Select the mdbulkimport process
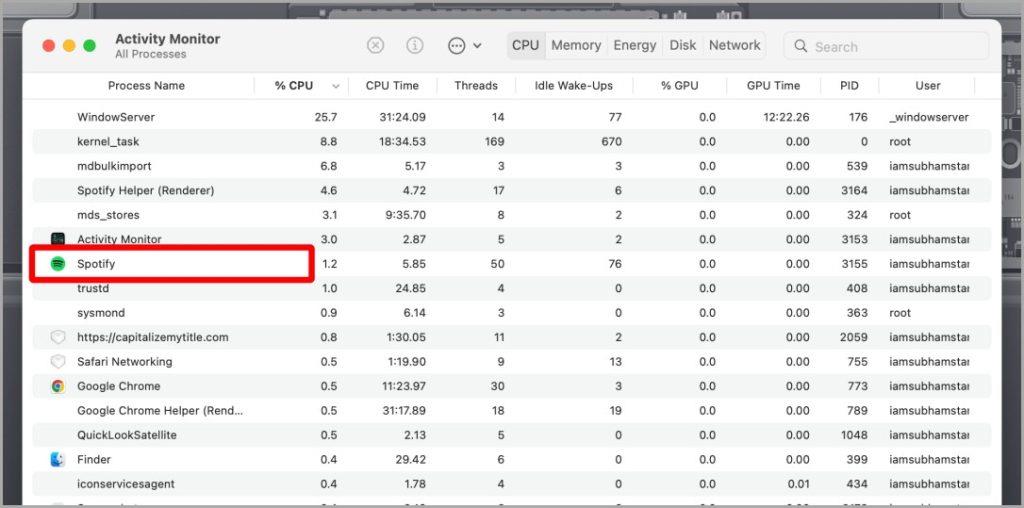The width and height of the screenshot is (1024, 508). tap(114, 167)
